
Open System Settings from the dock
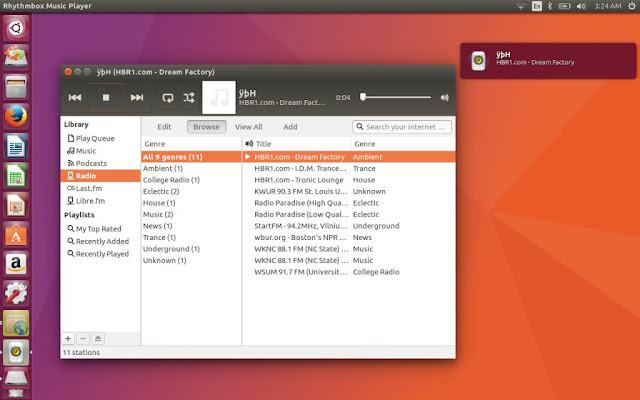point(16,293)
